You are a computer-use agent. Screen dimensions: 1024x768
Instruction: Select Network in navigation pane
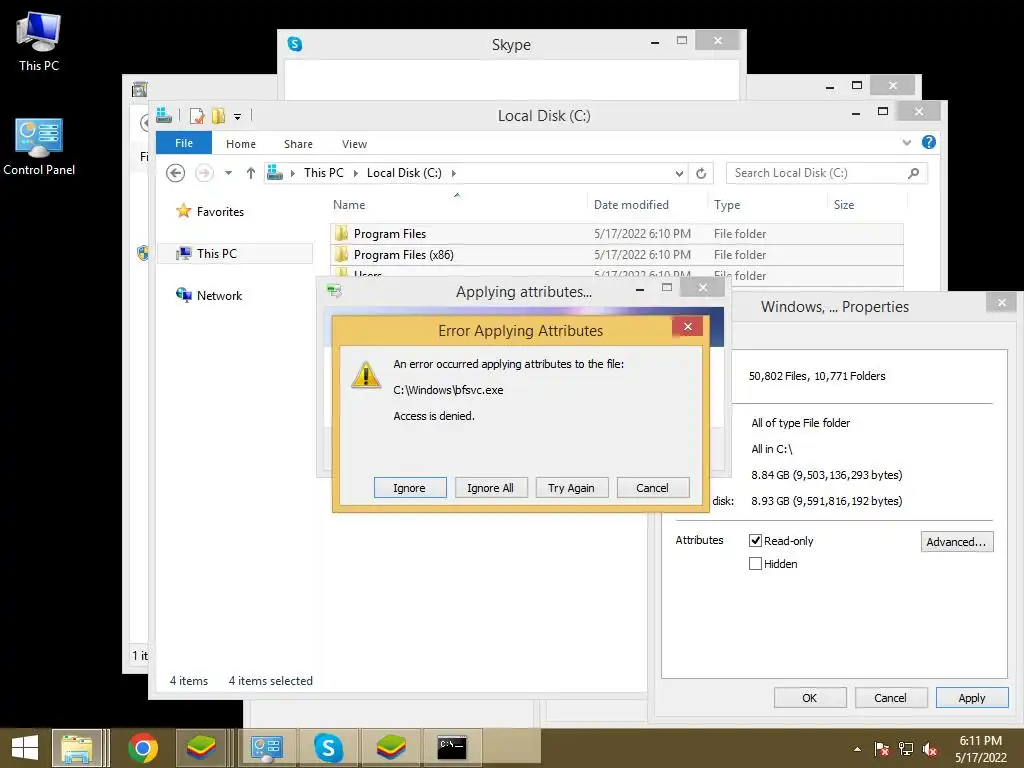click(x=209, y=295)
